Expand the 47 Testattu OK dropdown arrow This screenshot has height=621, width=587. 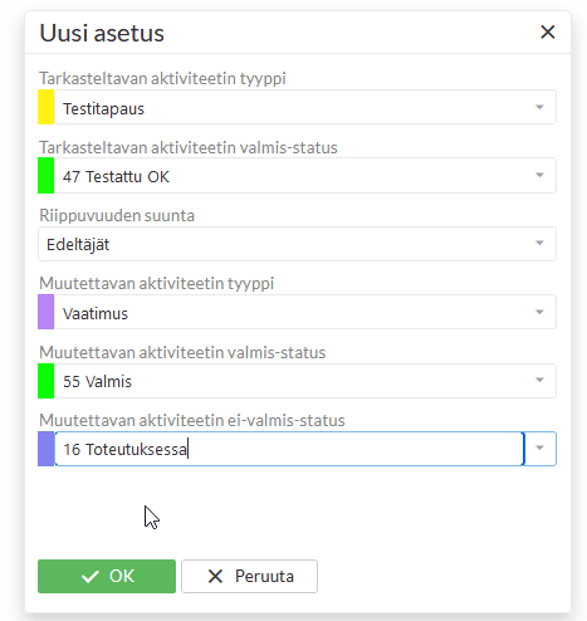(x=539, y=175)
